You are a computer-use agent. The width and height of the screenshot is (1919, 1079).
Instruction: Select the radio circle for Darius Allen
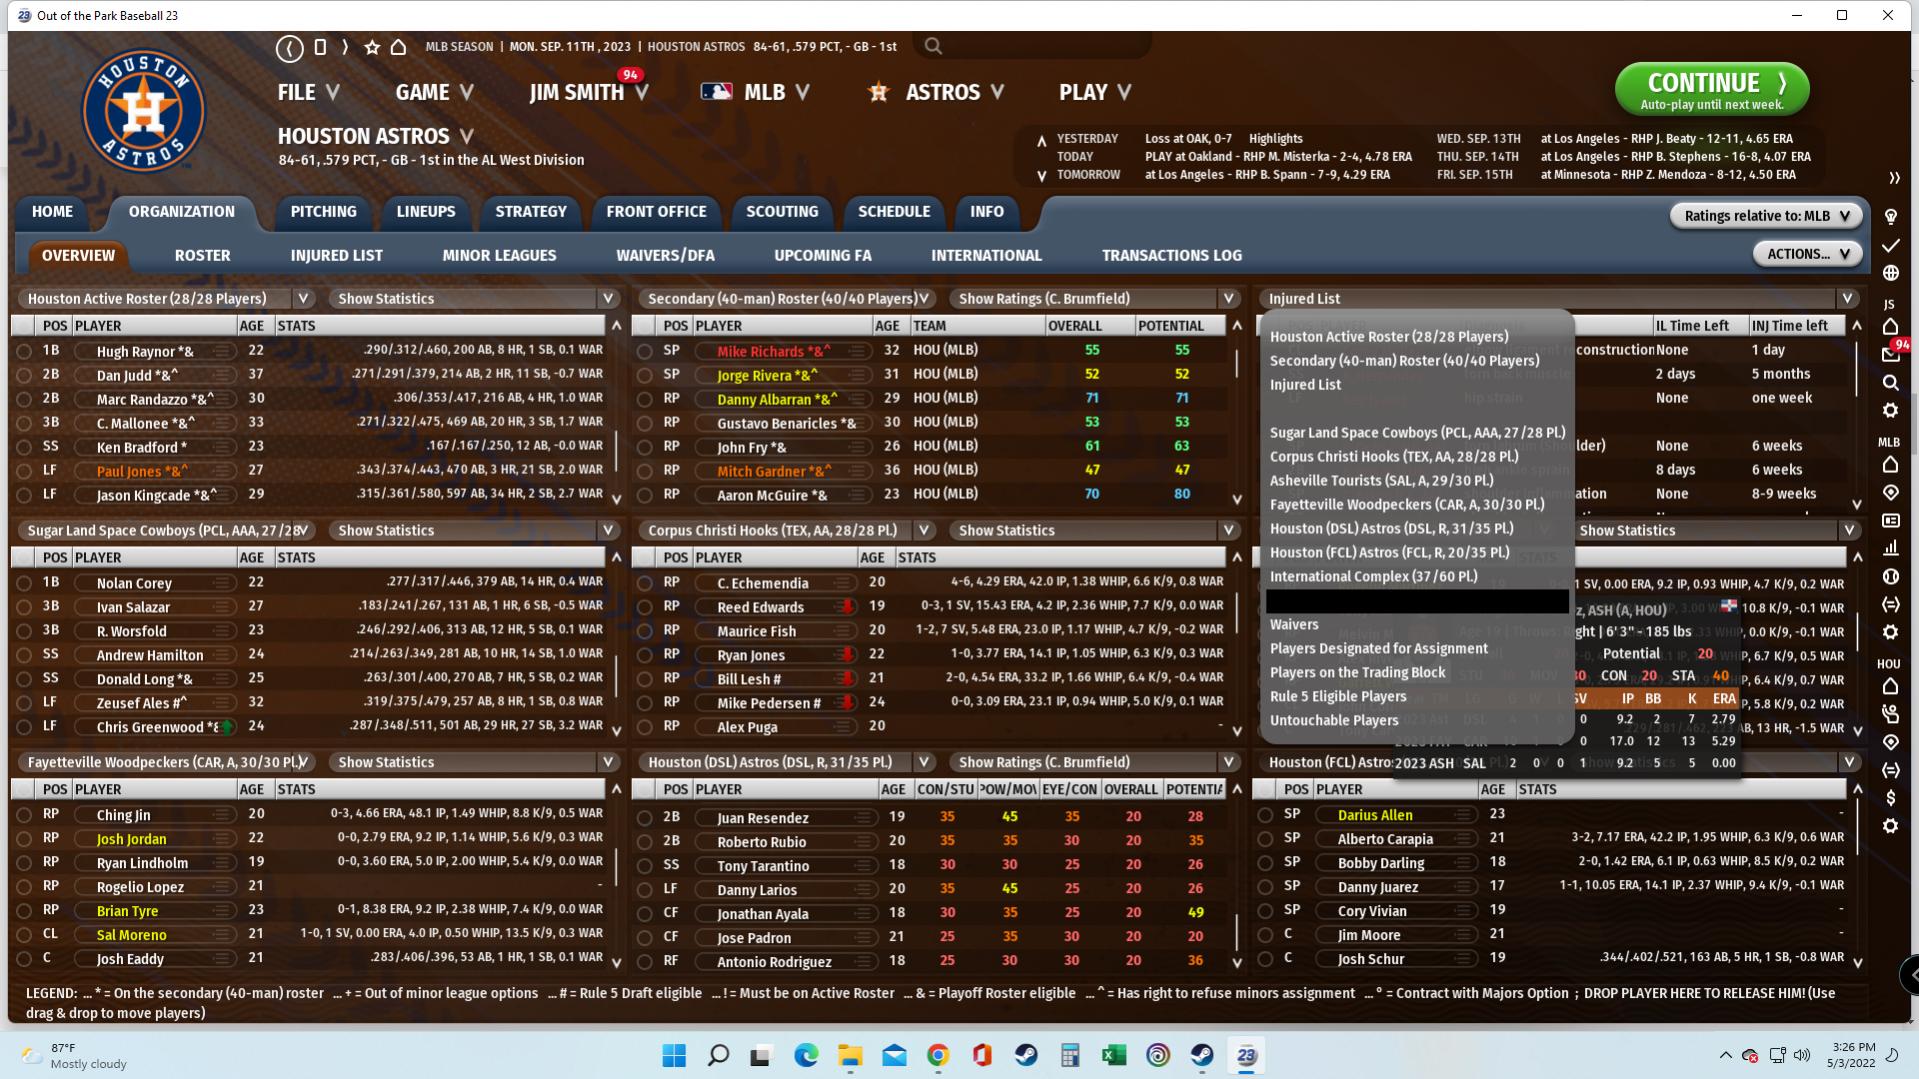coord(1266,815)
